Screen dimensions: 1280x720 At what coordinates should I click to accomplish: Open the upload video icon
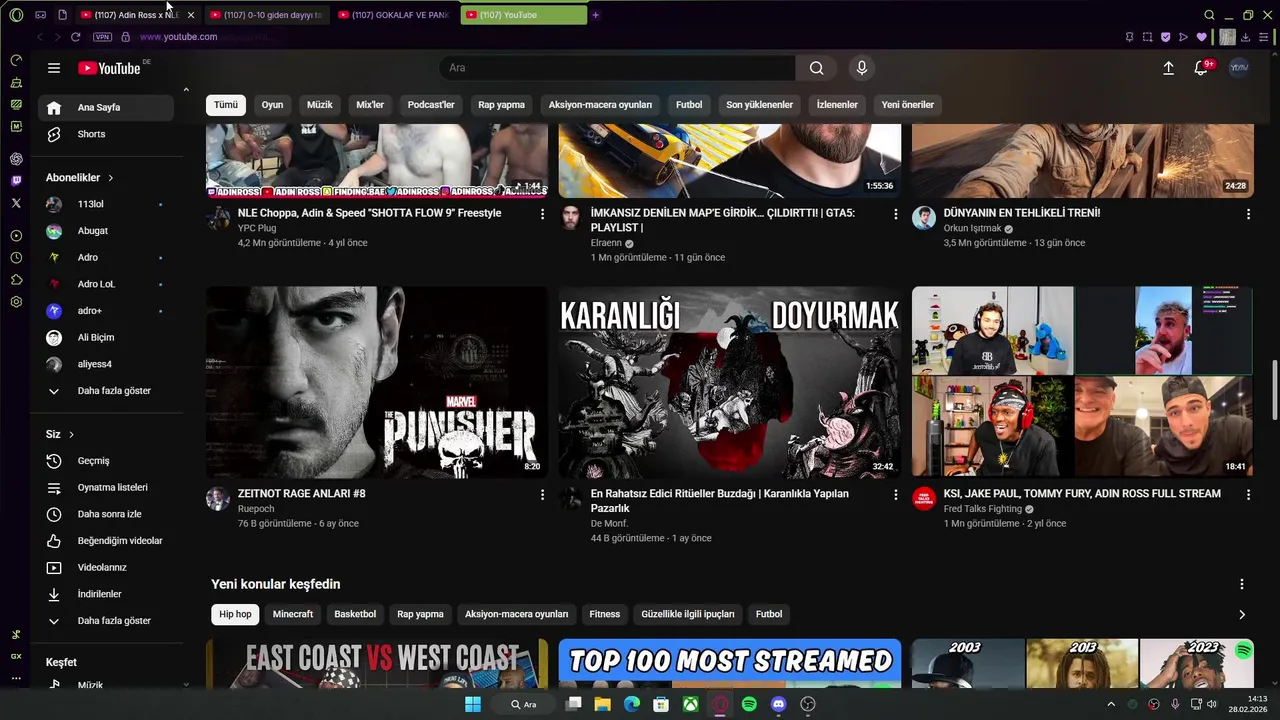1168,68
